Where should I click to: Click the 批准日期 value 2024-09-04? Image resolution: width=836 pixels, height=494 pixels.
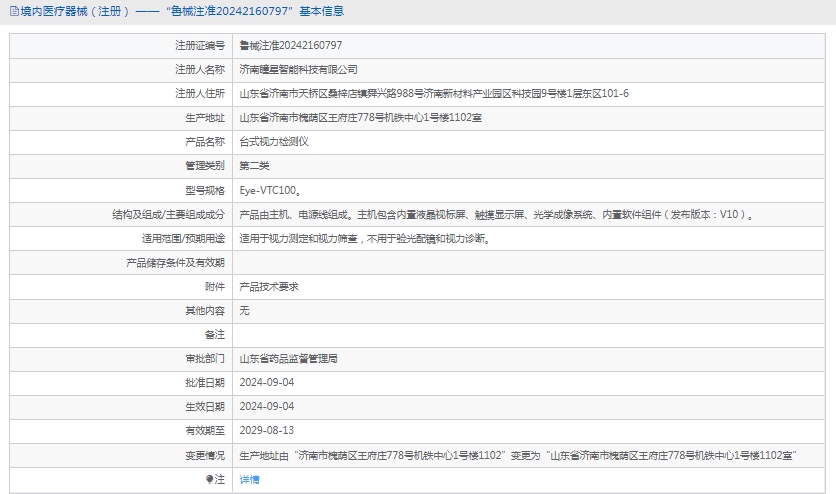(267, 382)
